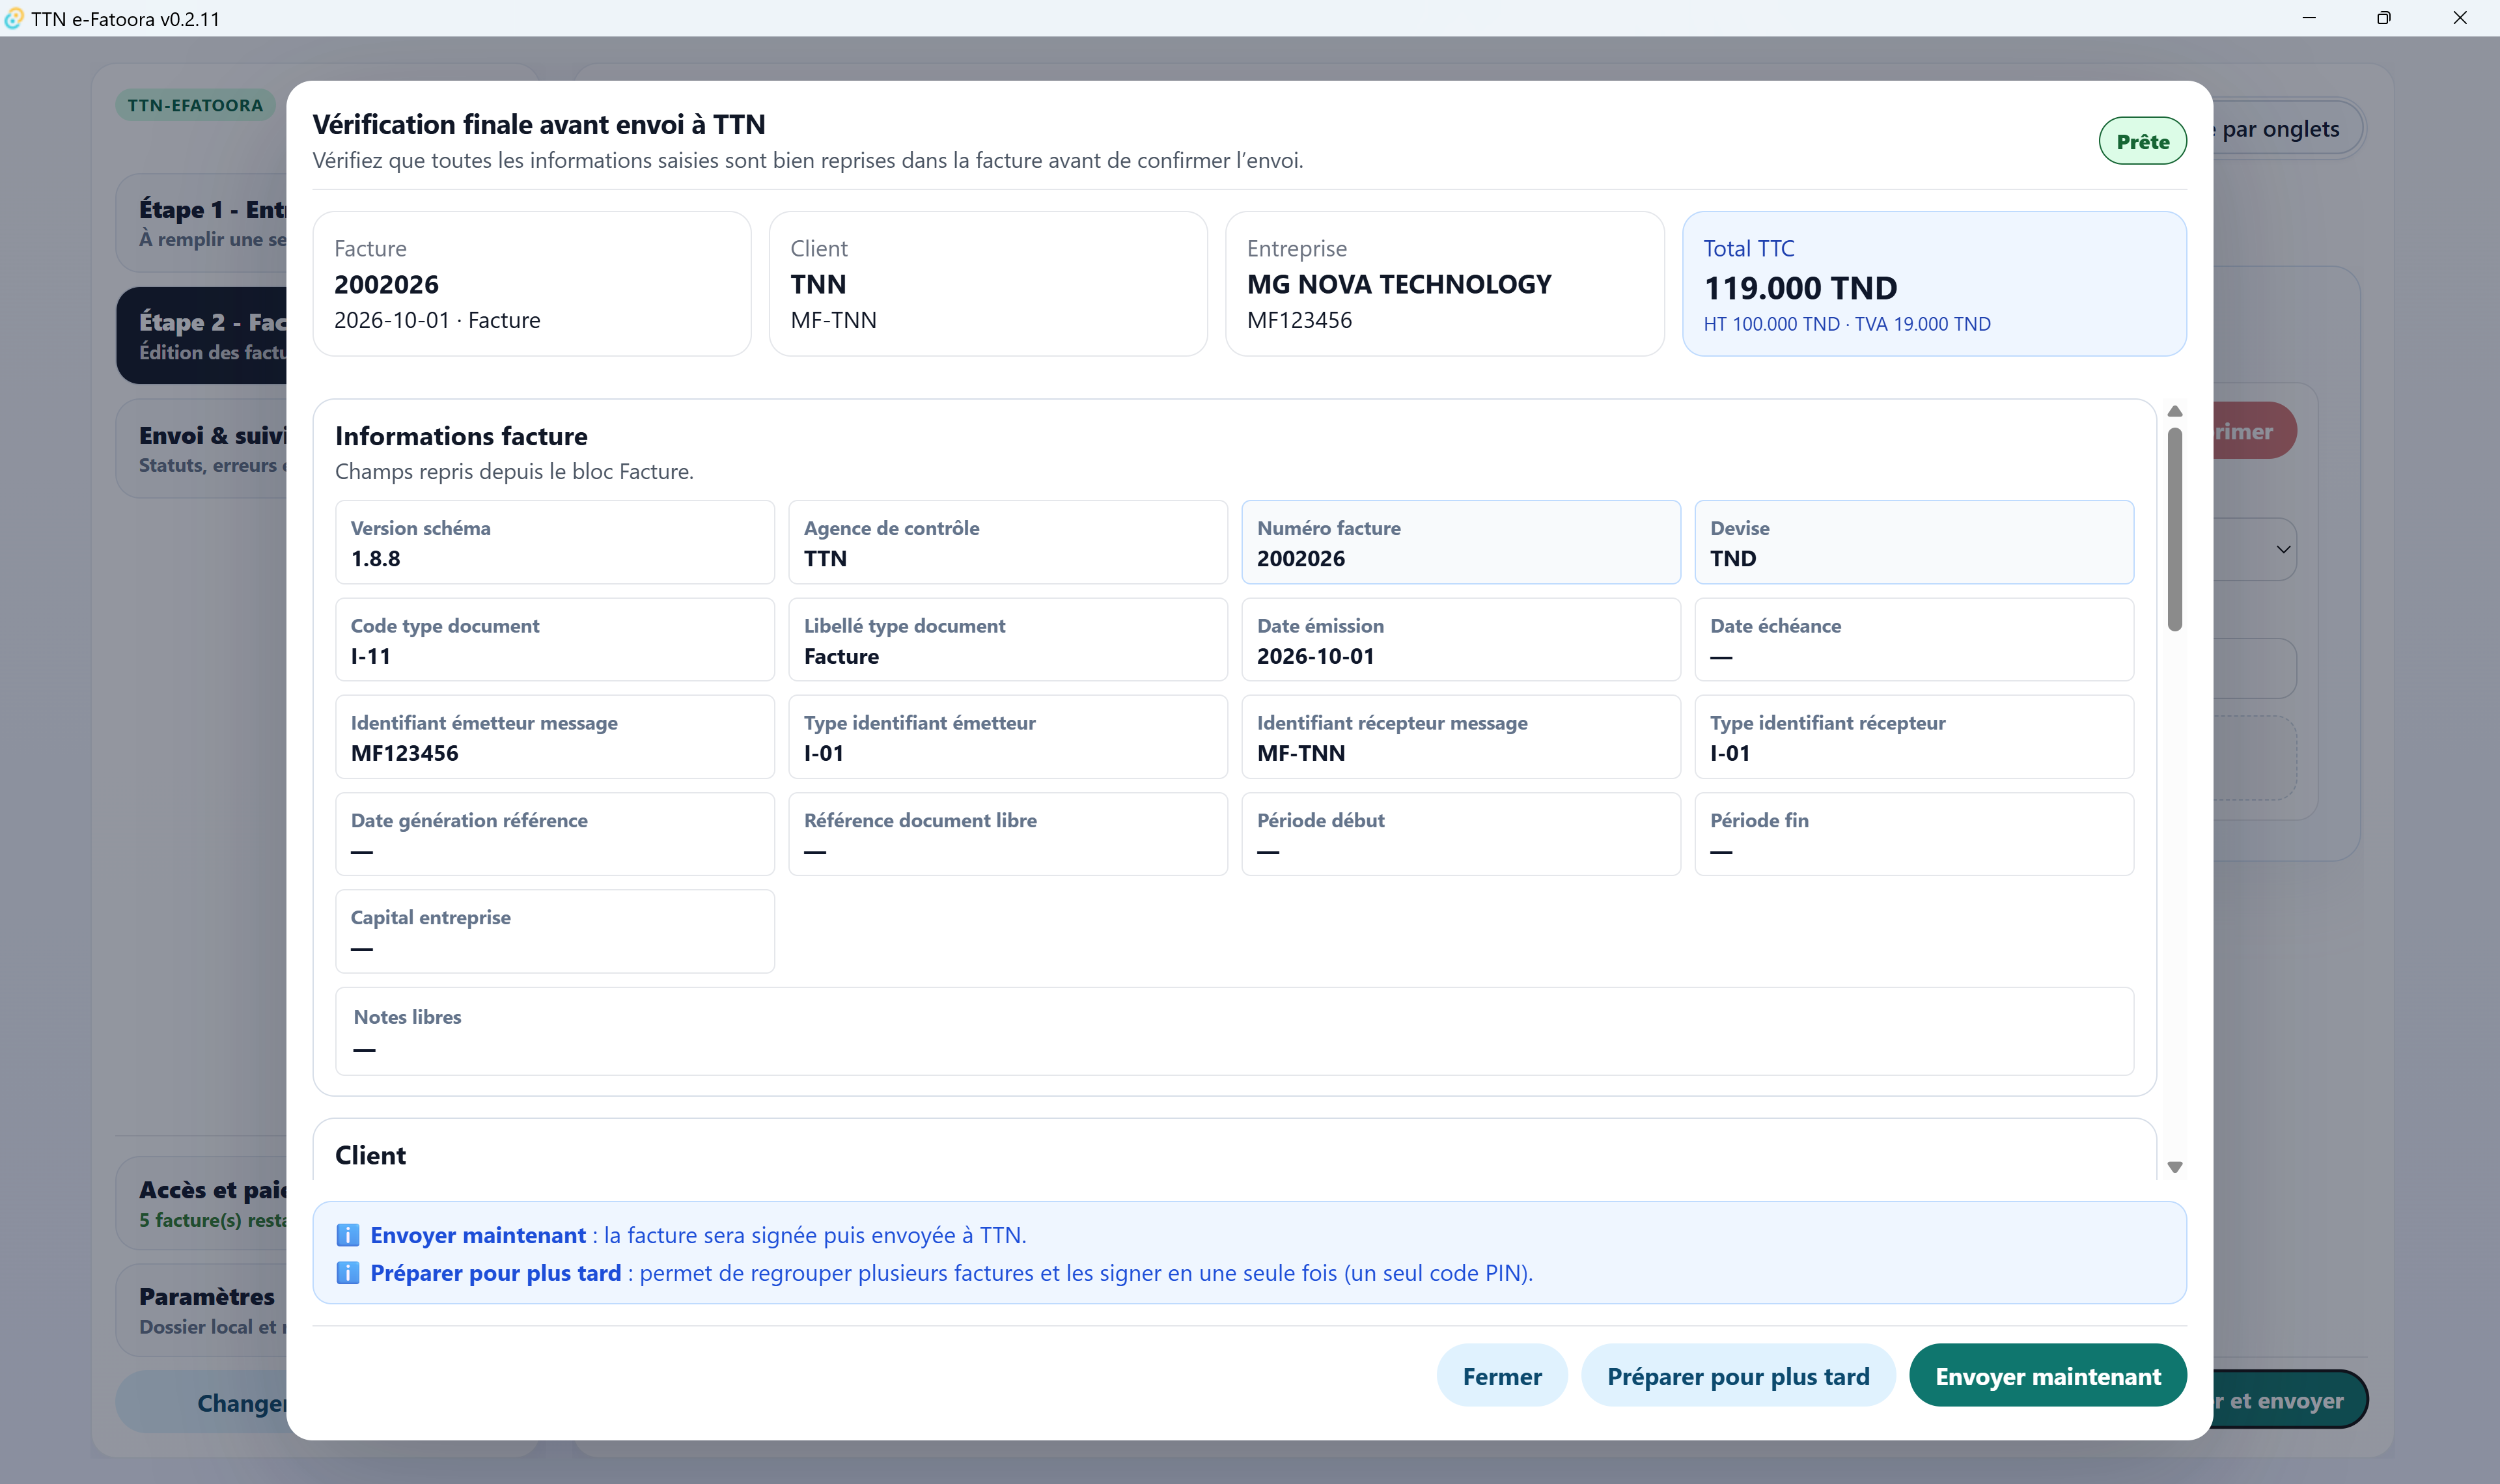
Task: Open the dropdown chevron behind the dialog's right edge
Action: tap(2283, 549)
